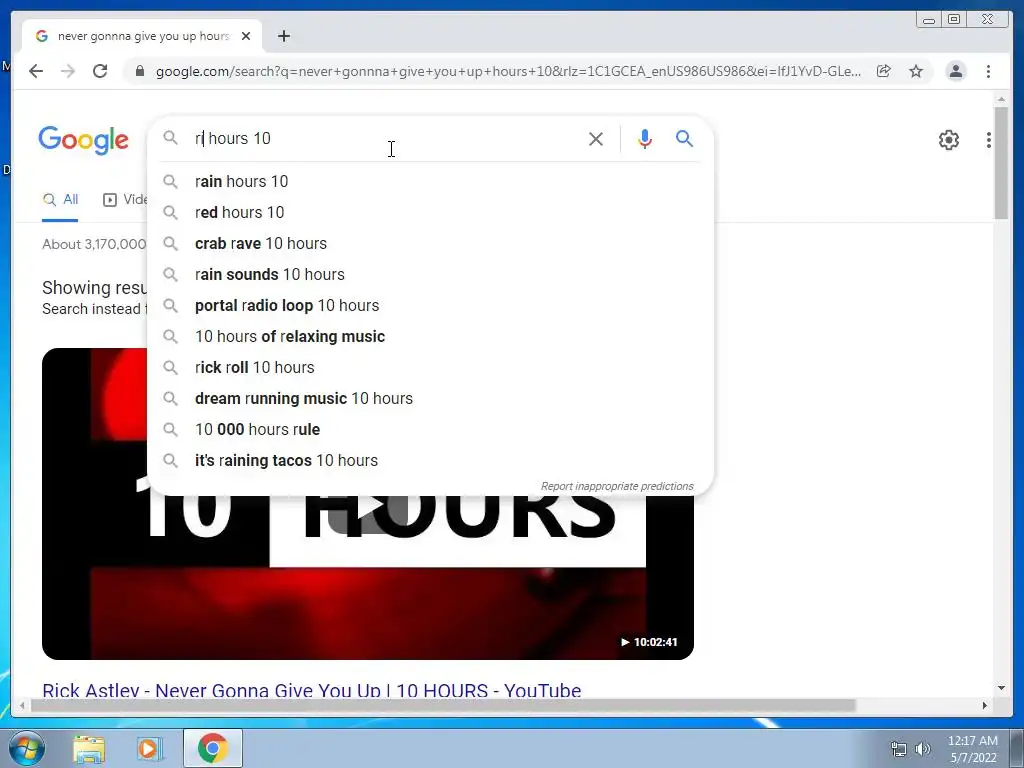Click the horizontal scrollbar left arrow
1024x768 pixels.
point(23,705)
